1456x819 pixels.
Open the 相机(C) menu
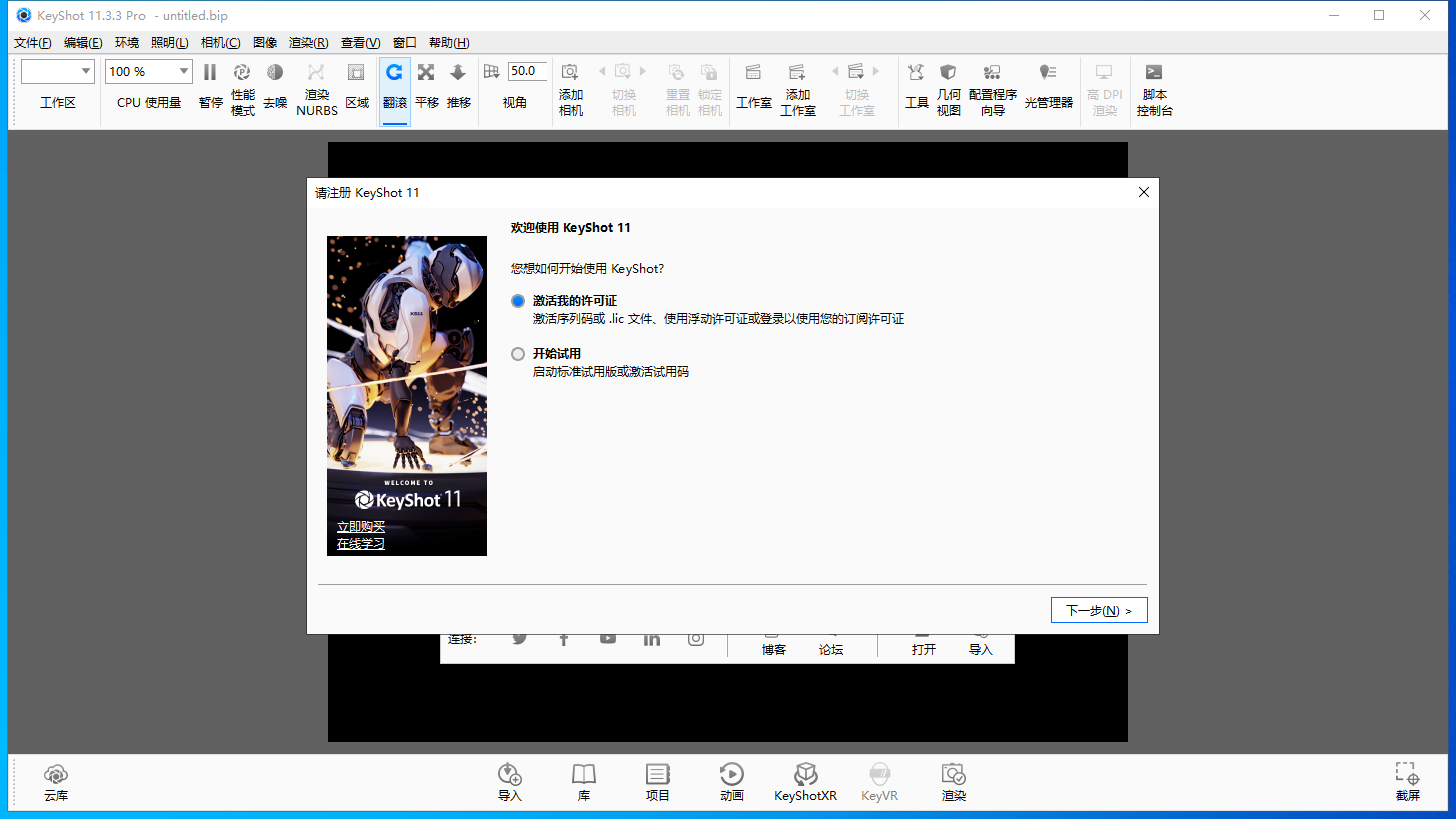pyautogui.click(x=221, y=43)
